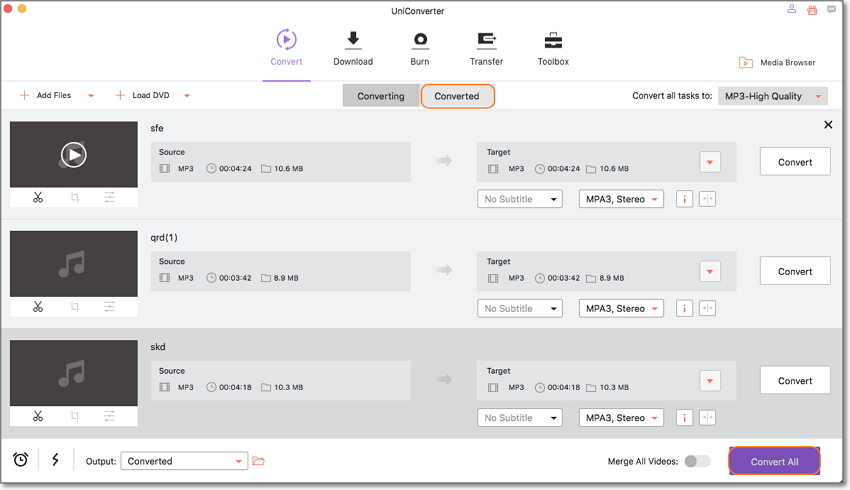Screen dimensions: 850x490
Task: Open the Toolbox section
Action: (x=553, y=48)
